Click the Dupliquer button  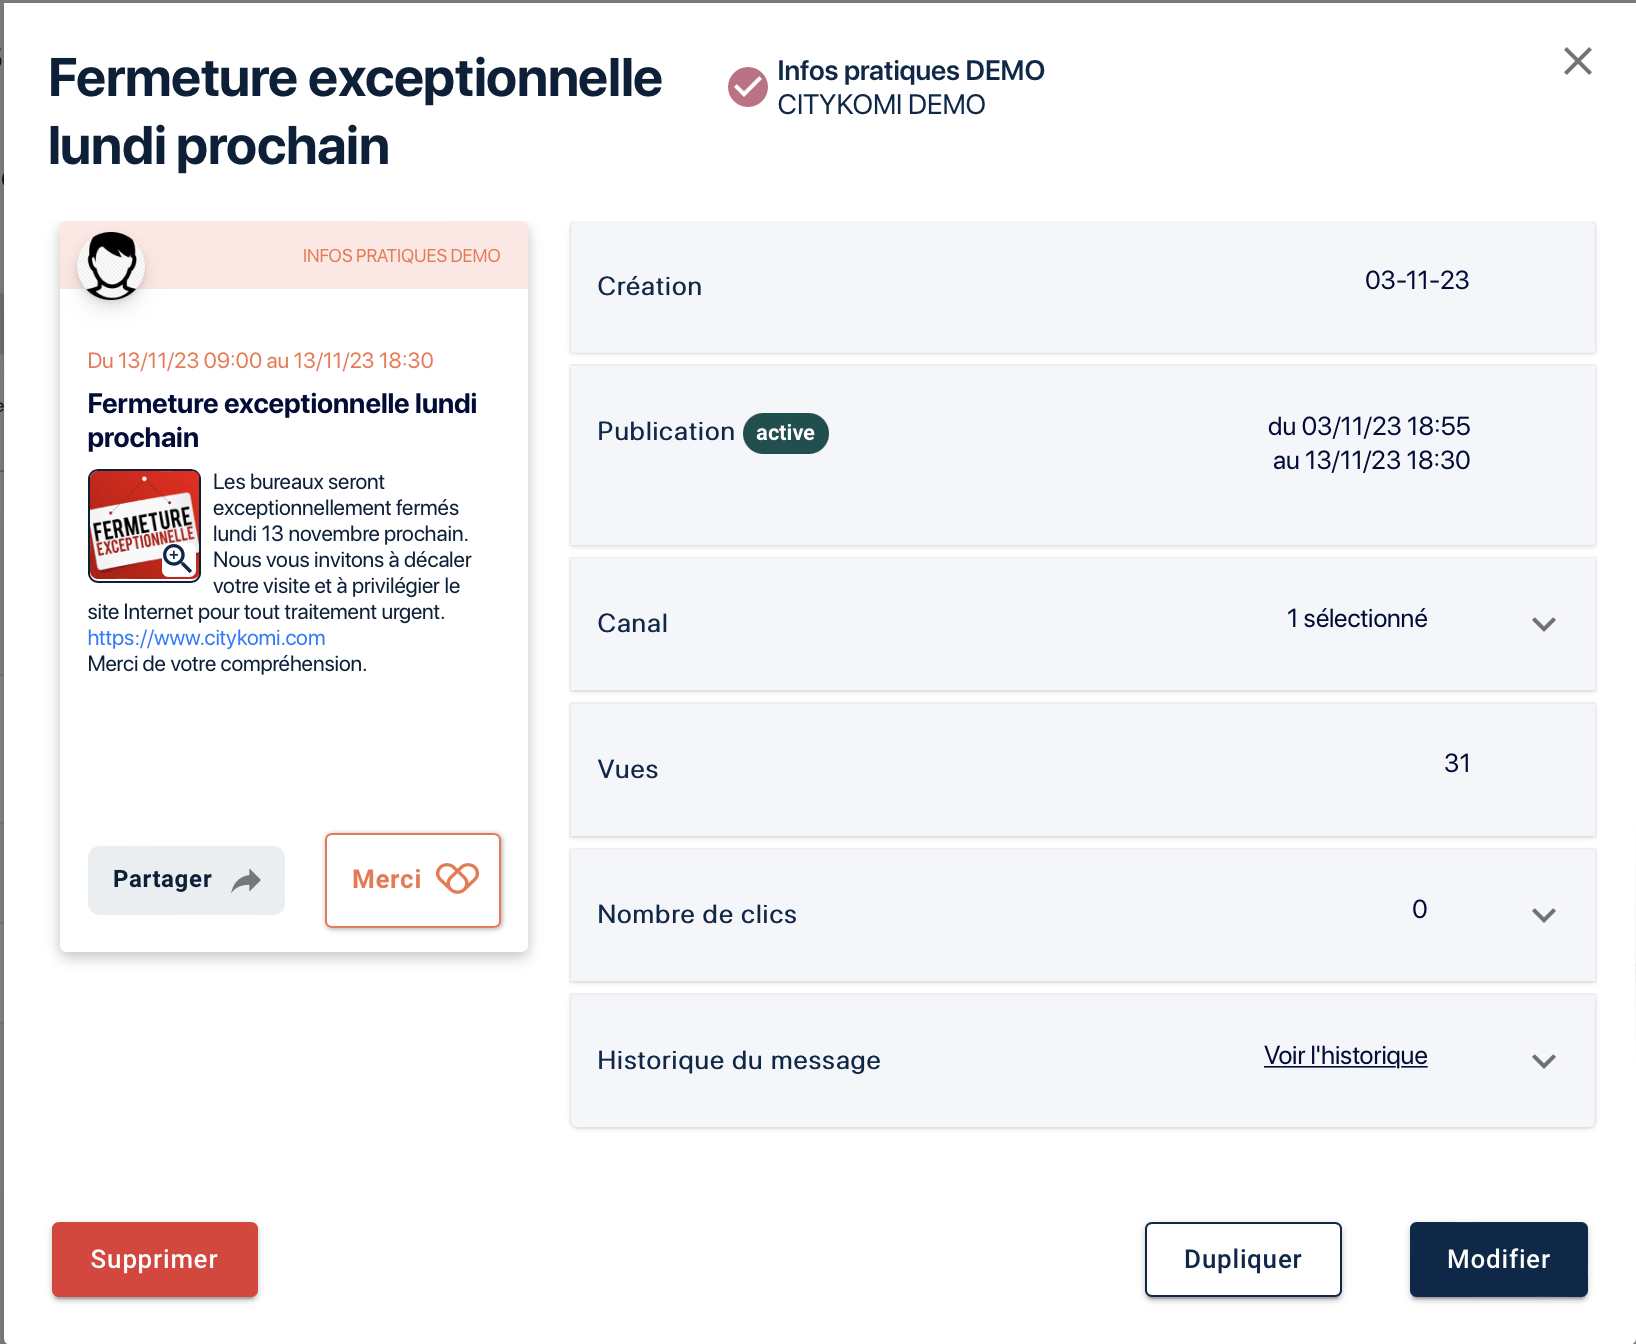pyautogui.click(x=1243, y=1259)
